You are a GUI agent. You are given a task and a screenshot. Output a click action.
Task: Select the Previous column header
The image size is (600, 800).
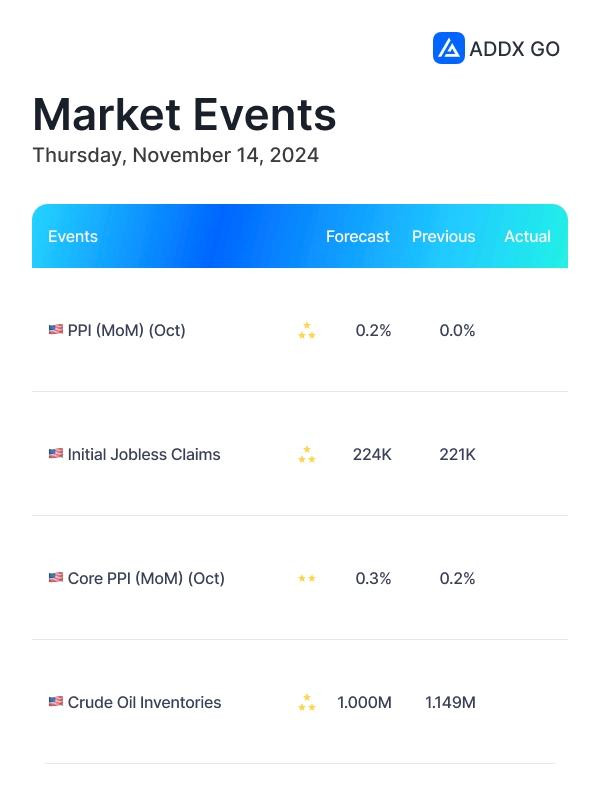click(x=443, y=236)
